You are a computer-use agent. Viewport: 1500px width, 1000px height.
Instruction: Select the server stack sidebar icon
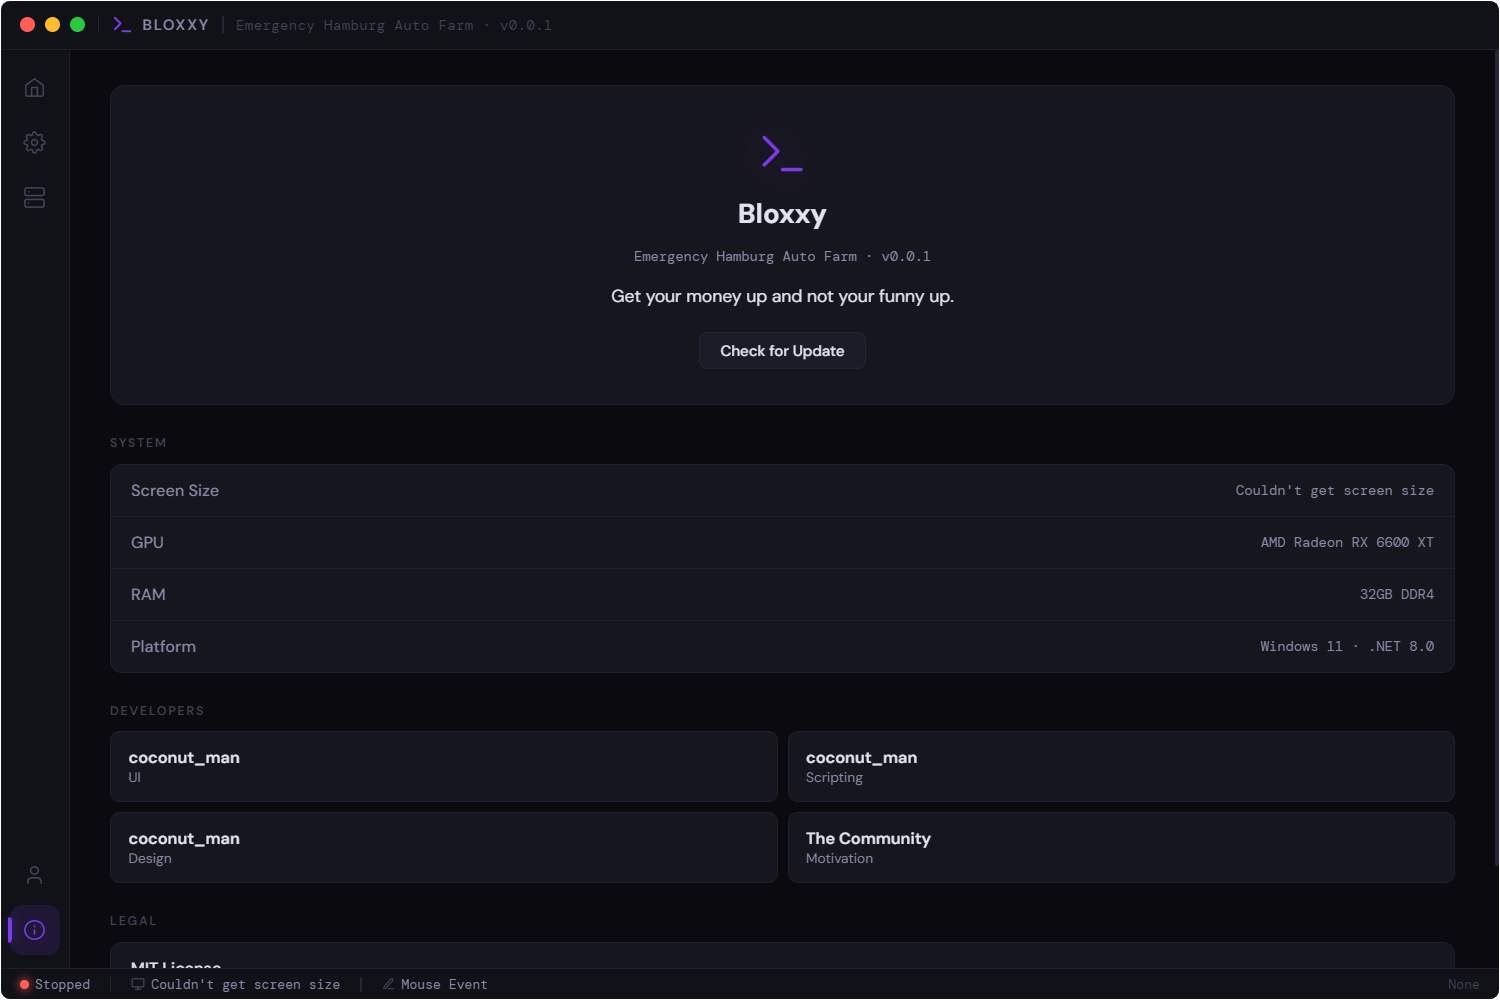35,198
